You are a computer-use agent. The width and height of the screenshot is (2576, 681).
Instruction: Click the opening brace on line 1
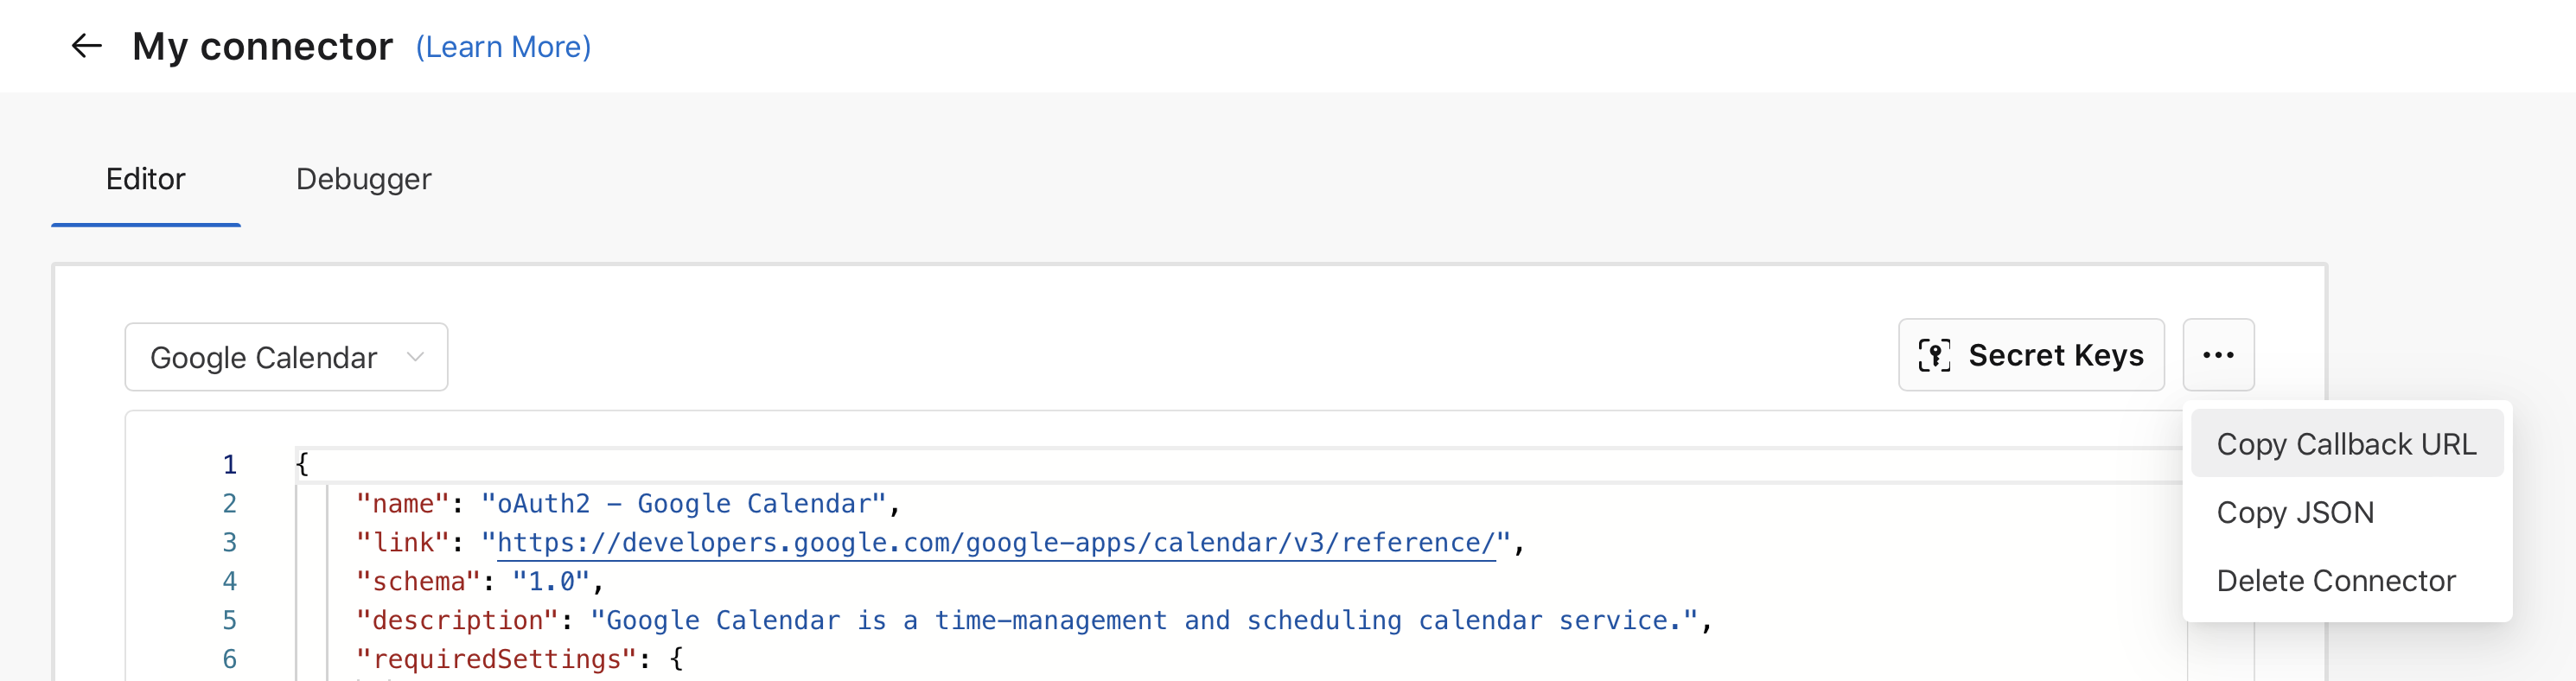(302, 464)
